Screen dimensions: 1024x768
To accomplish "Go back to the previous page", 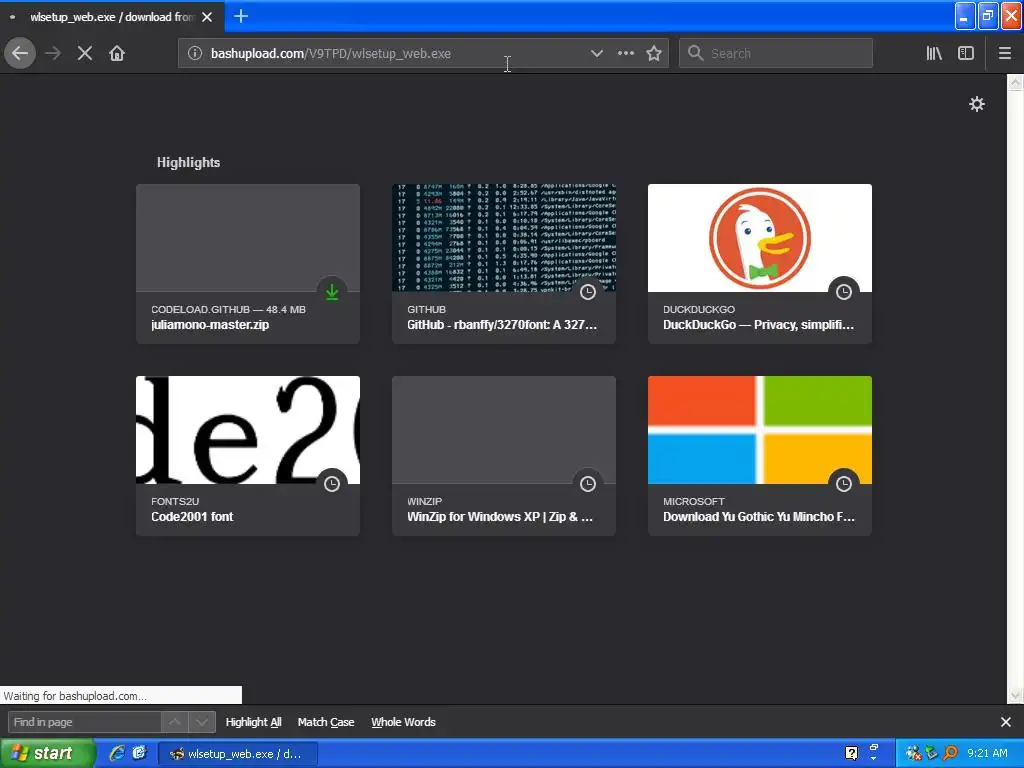I will 20,54.
